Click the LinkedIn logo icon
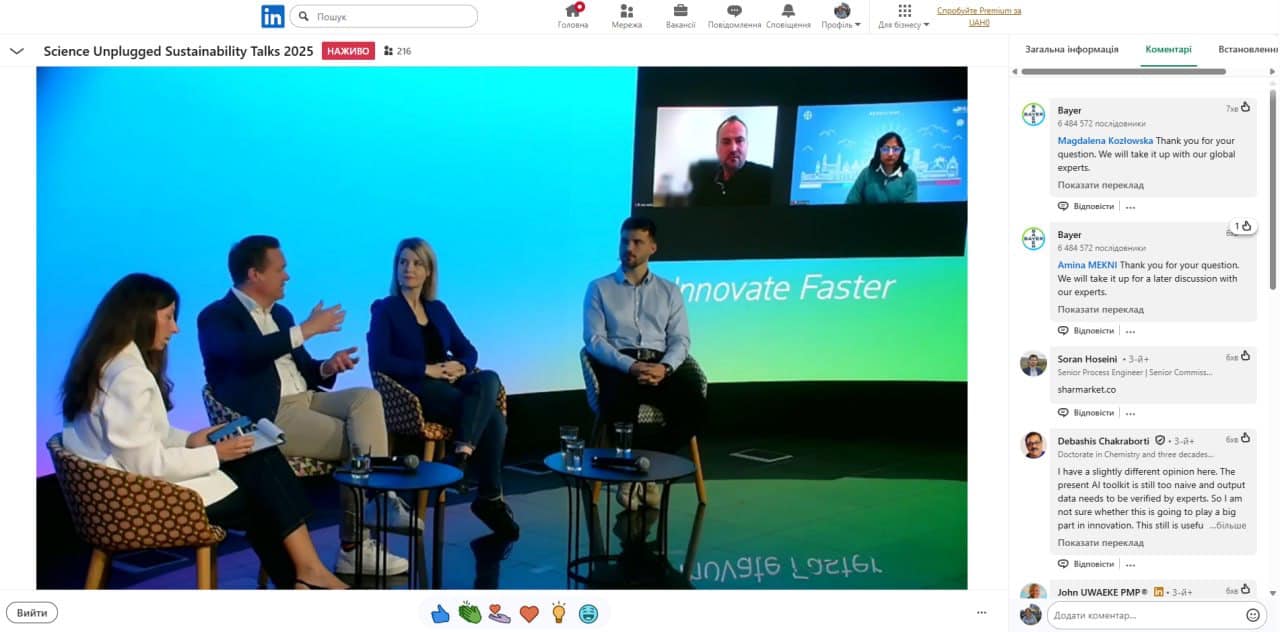The image size is (1280, 632). pyautogui.click(x=272, y=16)
